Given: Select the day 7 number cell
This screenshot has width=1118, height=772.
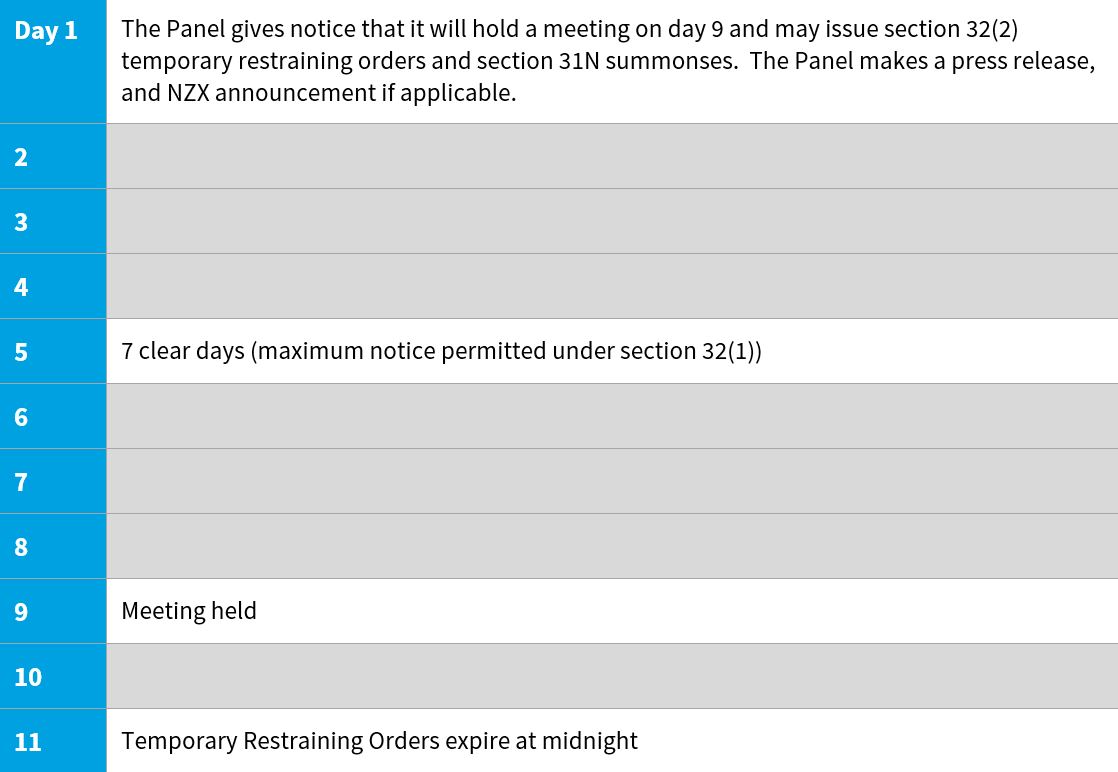Looking at the screenshot, I should click(x=52, y=482).
